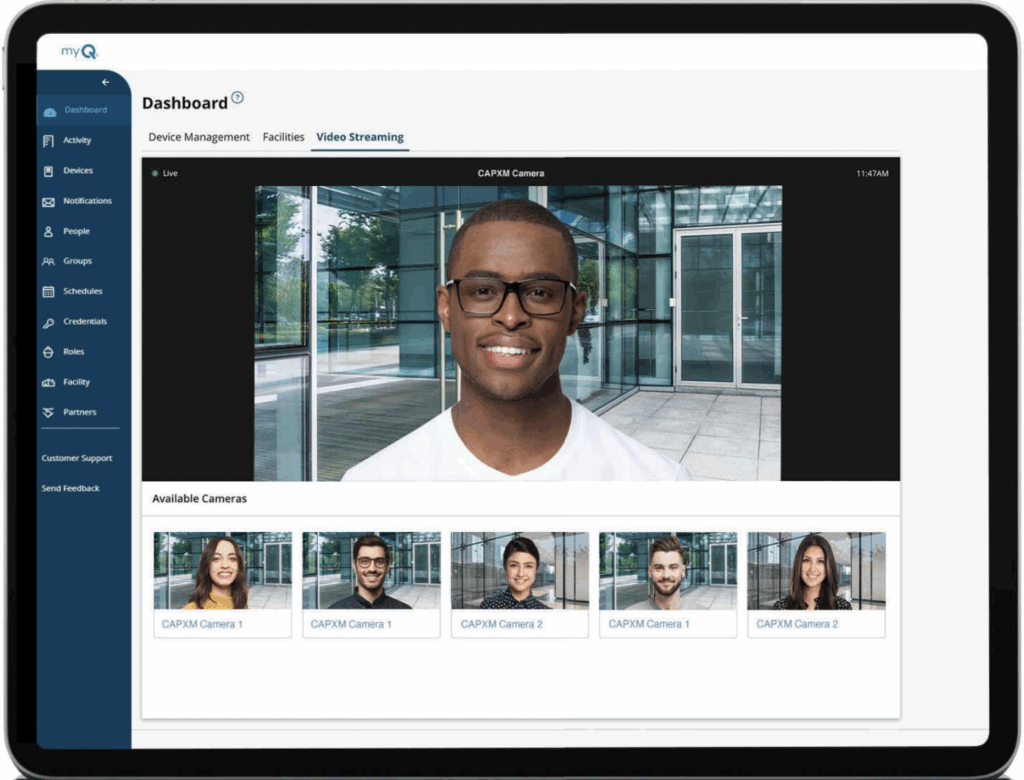
Task: Switch to the Device Management tab
Action: click(199, 137)
